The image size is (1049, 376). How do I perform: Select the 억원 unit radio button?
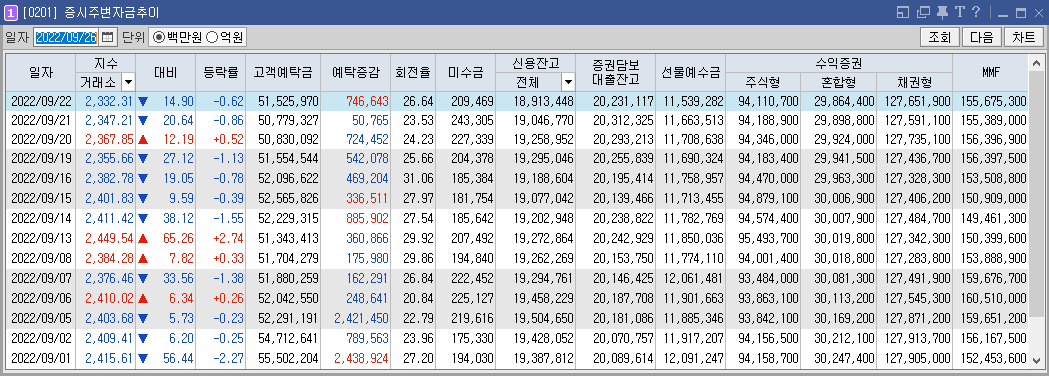(211, 37)
